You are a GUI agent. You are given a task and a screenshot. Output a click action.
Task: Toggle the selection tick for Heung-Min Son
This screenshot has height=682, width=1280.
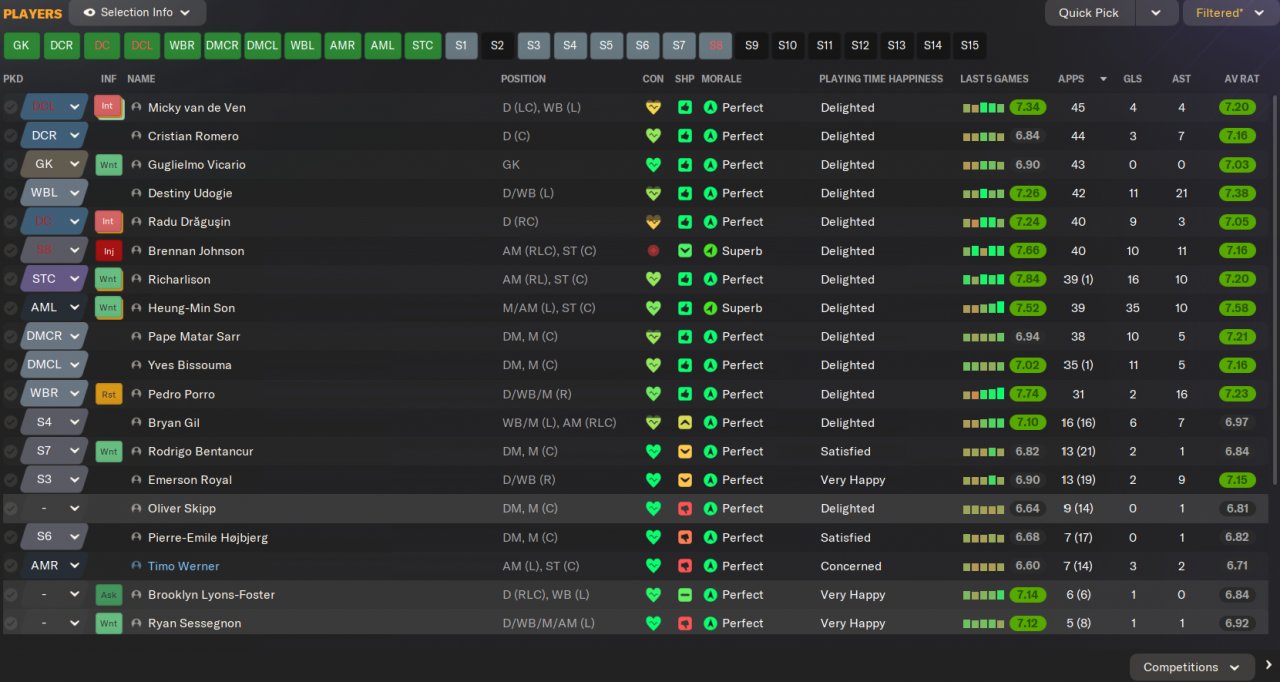(x=10, y=308)
